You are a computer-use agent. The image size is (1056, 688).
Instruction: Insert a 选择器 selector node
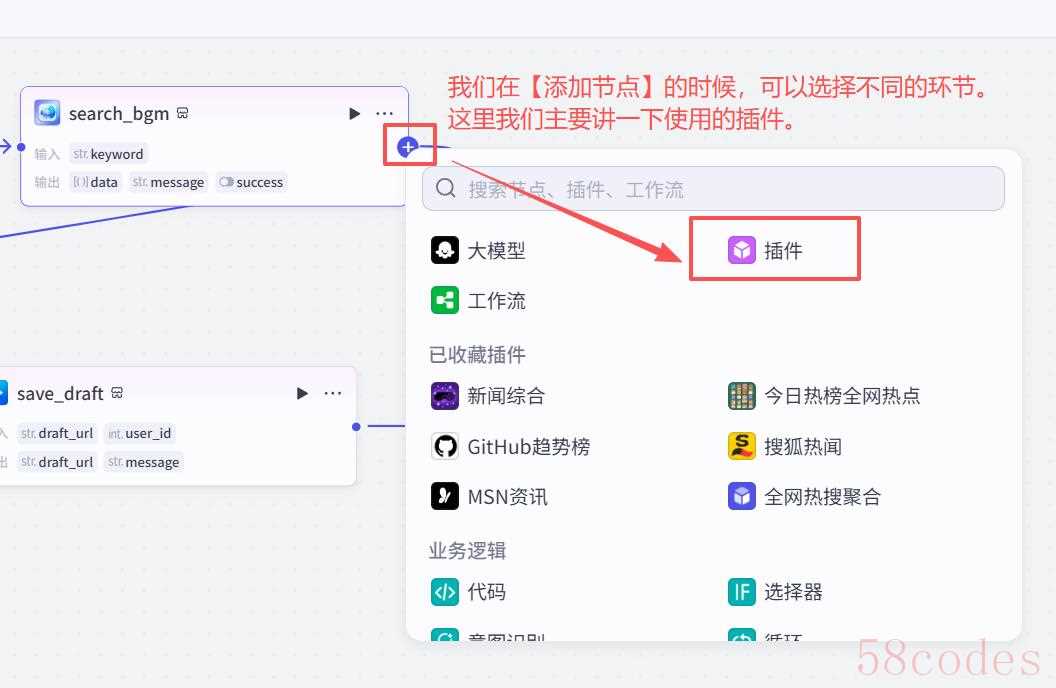tap(775, 592)
